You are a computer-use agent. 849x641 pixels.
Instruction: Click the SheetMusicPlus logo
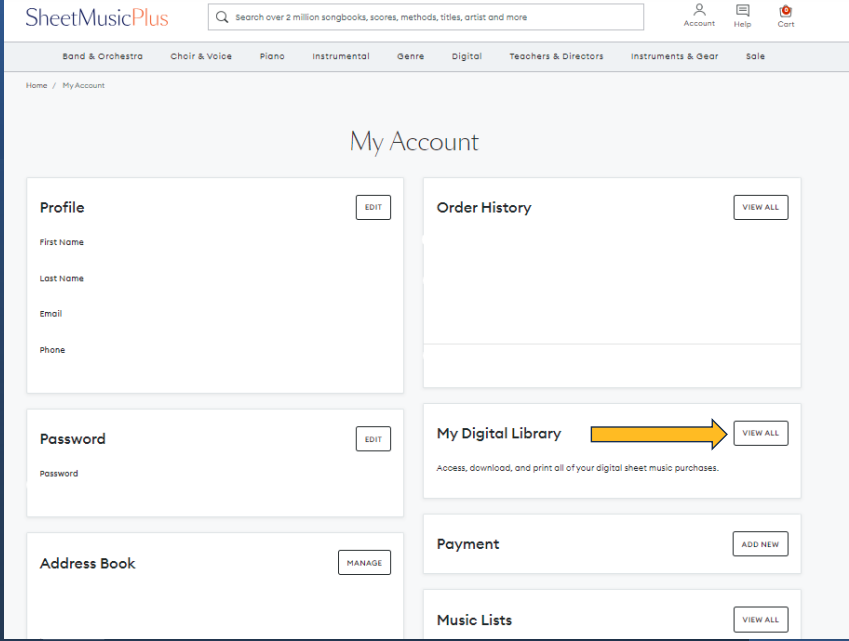(x=97, y=17)
